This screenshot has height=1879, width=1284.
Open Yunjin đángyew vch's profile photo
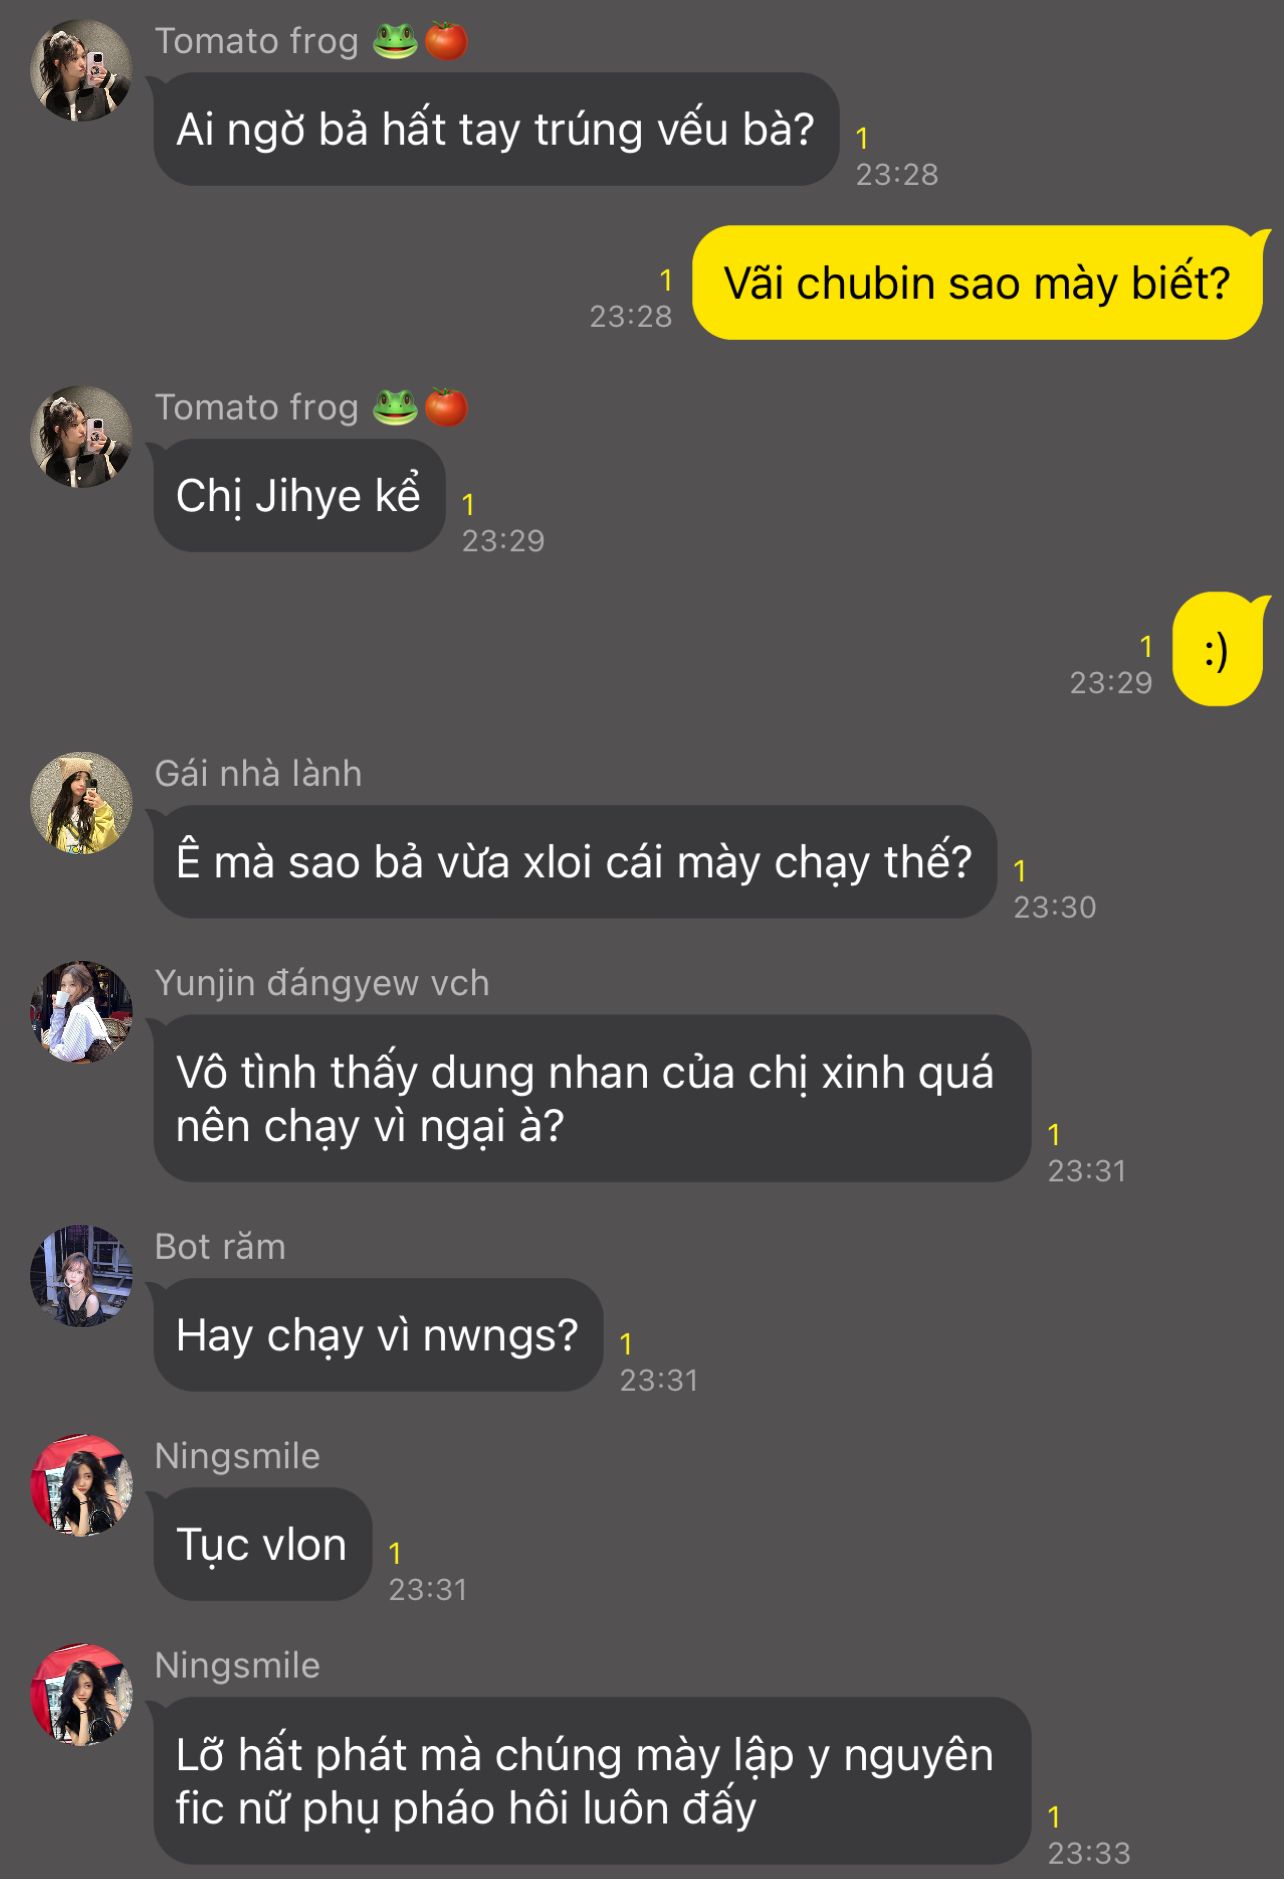81,1012
